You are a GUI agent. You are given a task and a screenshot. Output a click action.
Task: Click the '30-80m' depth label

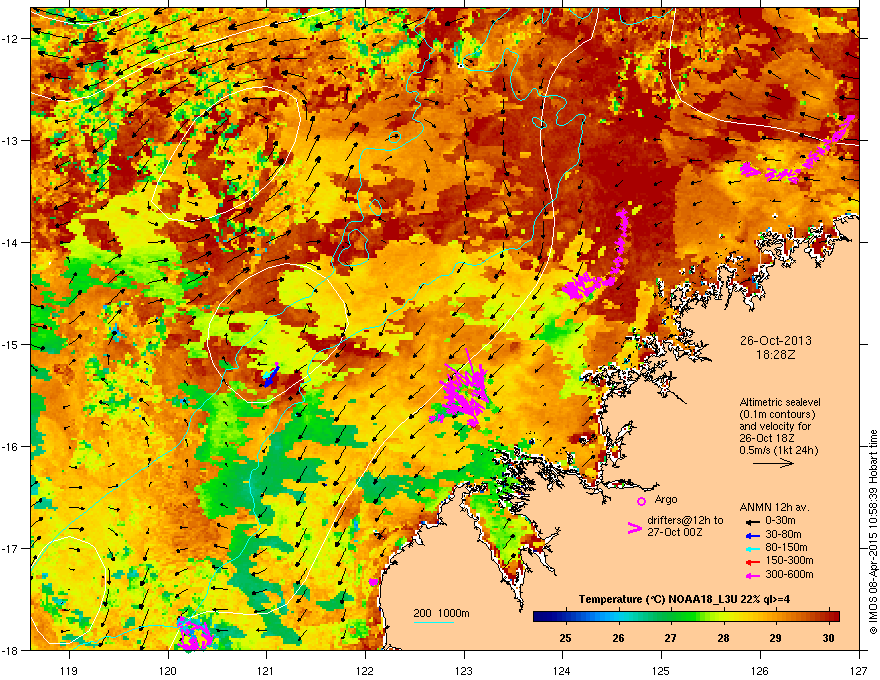pyautogui.click(x=783, y=534)
